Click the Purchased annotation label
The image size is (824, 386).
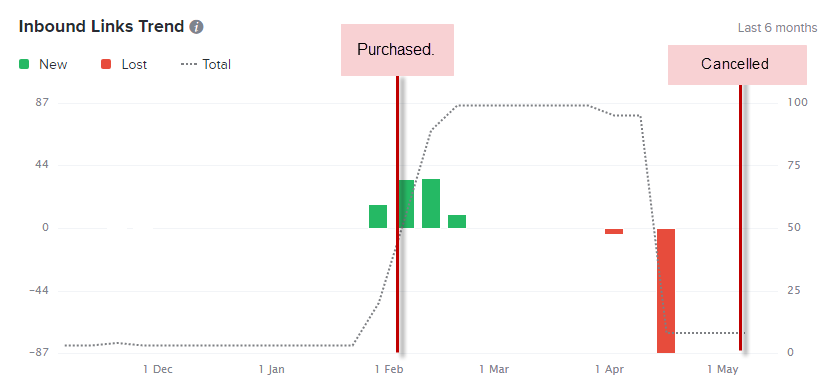[397, 50]
